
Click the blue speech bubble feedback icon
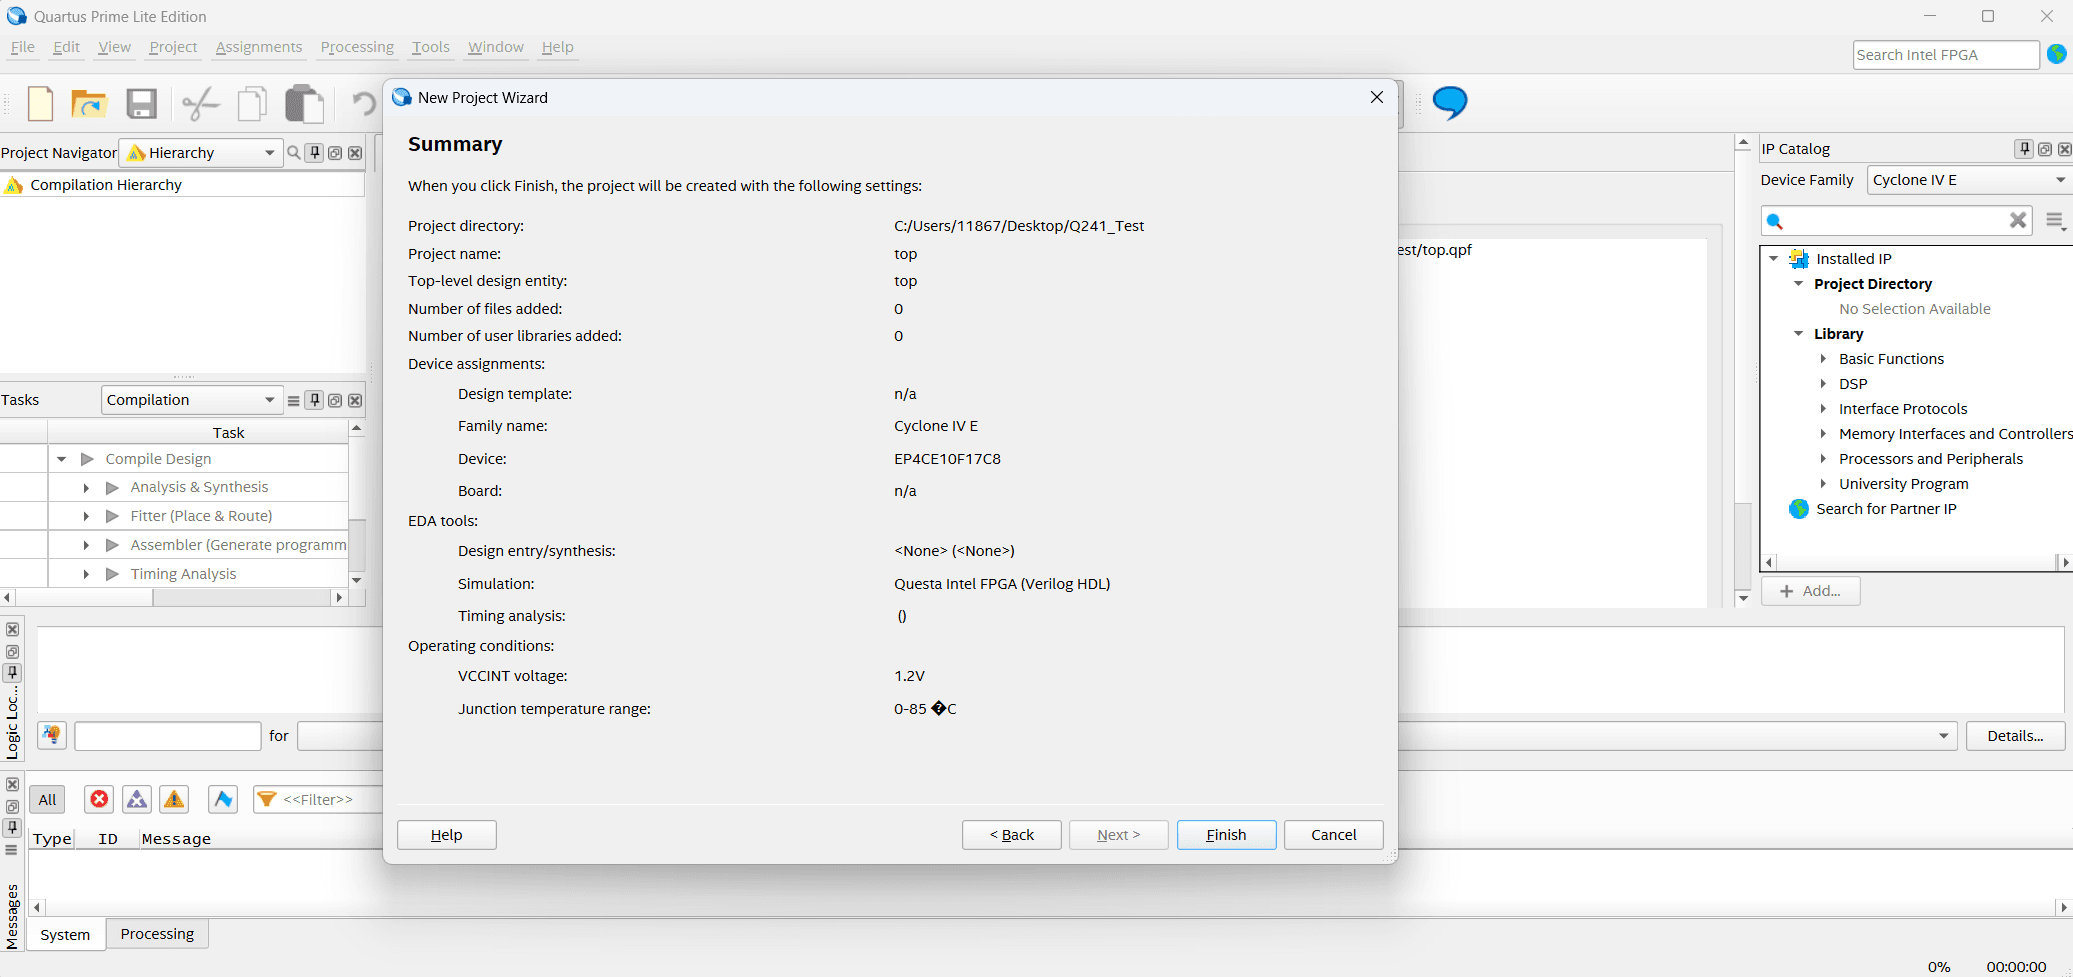1449,102
